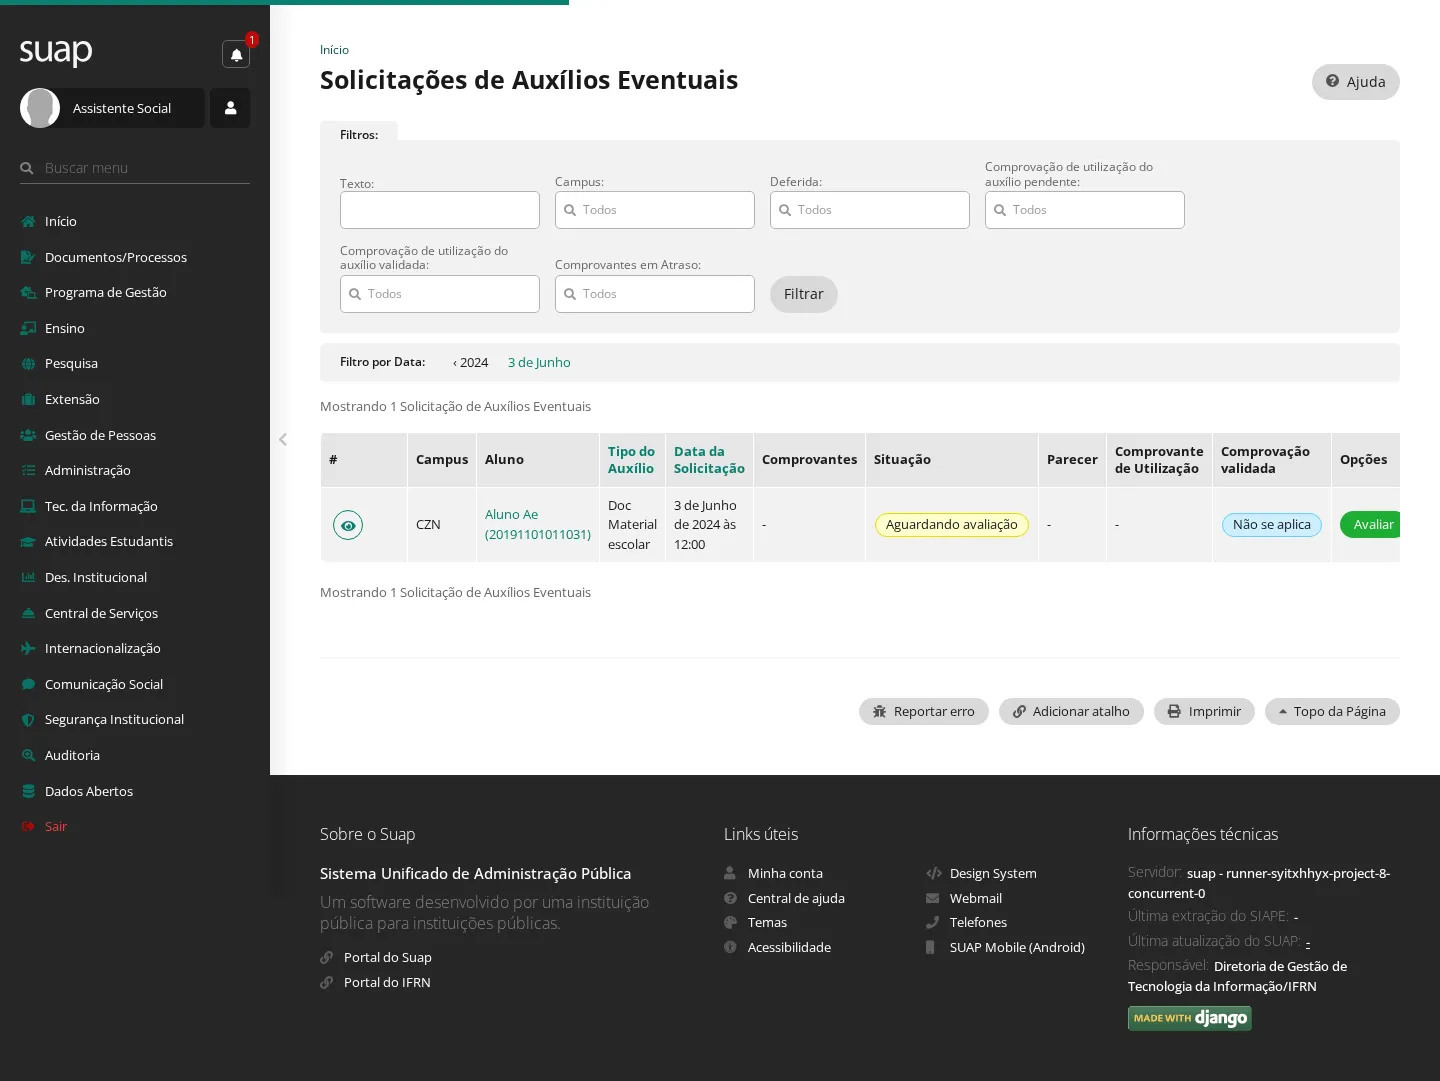Image resolution: width=1440 pixels, height=1081 pixels.
Task: Click the Gestão de Pessoas icon
Action: (x=28, y=435)
